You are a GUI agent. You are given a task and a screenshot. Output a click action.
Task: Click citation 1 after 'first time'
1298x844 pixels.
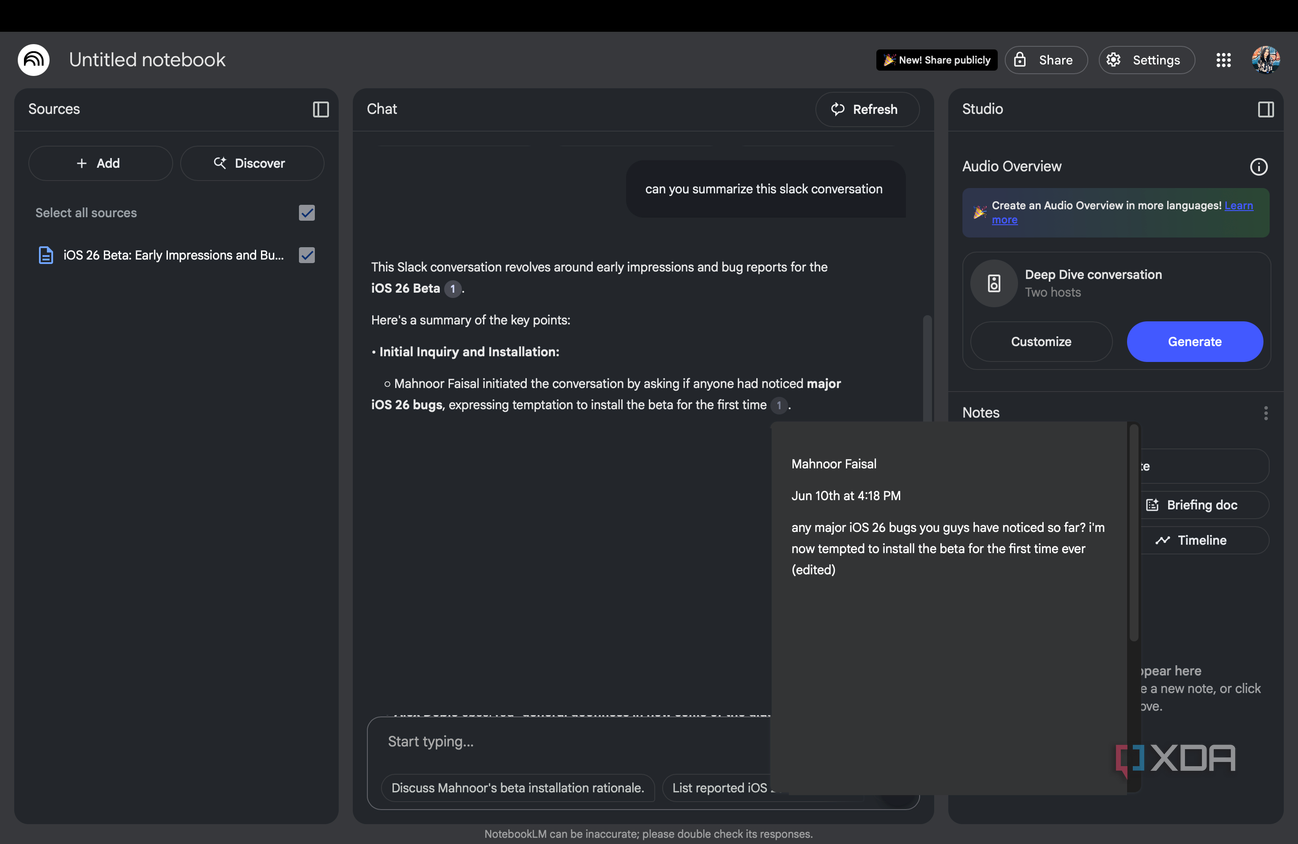coord(779,405)
